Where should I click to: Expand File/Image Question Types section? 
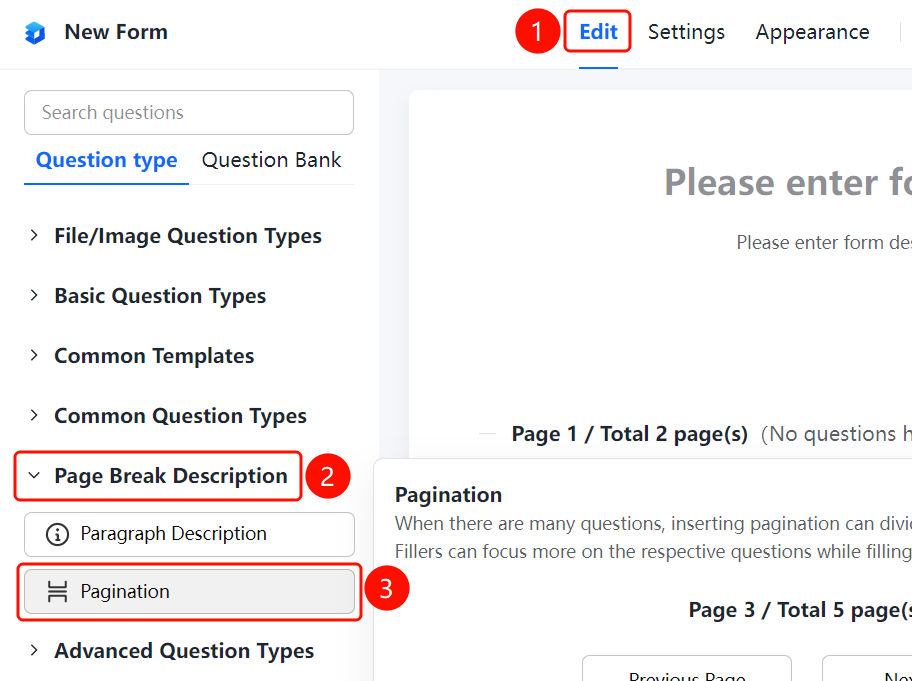176,236
